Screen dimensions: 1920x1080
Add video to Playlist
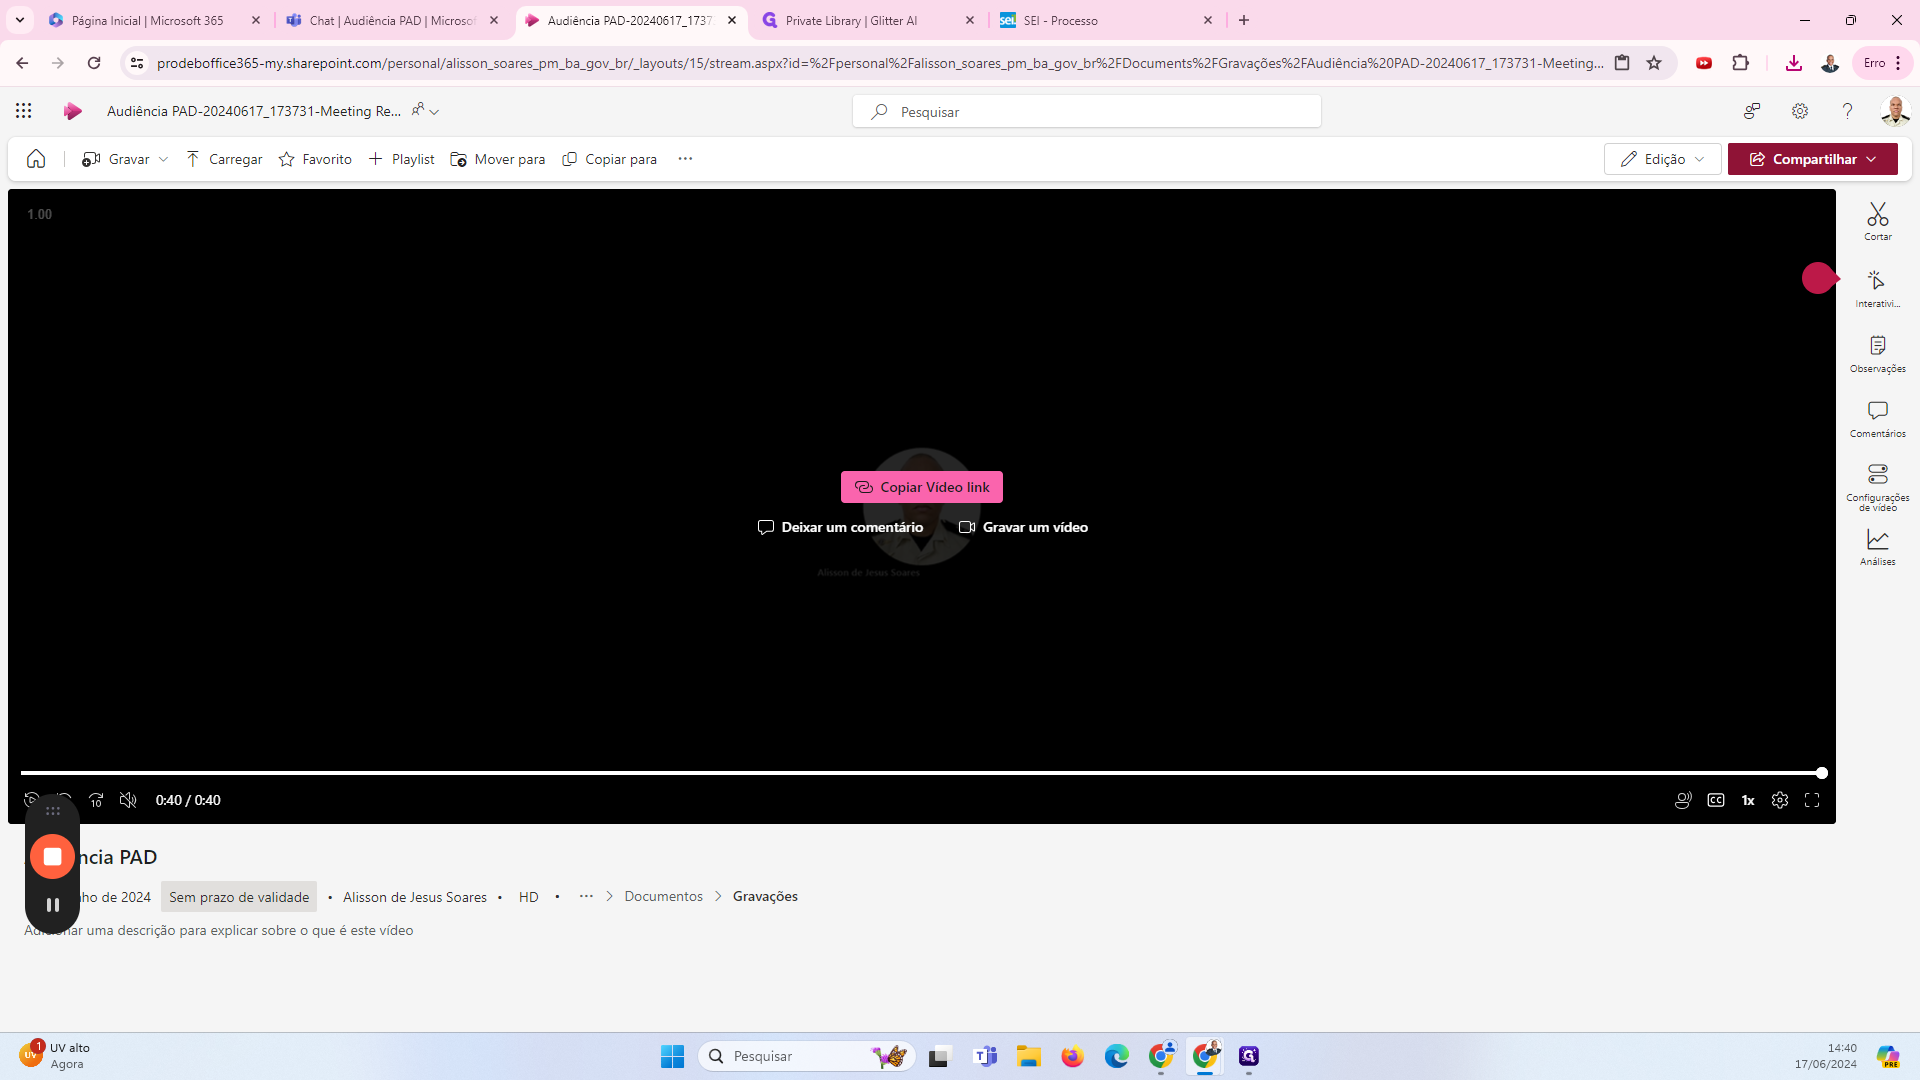[x=402, y=159]
